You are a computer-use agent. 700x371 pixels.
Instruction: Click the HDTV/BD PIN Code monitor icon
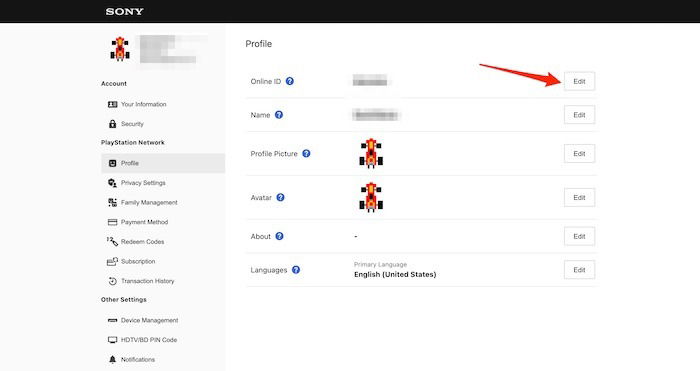(112, 340)
